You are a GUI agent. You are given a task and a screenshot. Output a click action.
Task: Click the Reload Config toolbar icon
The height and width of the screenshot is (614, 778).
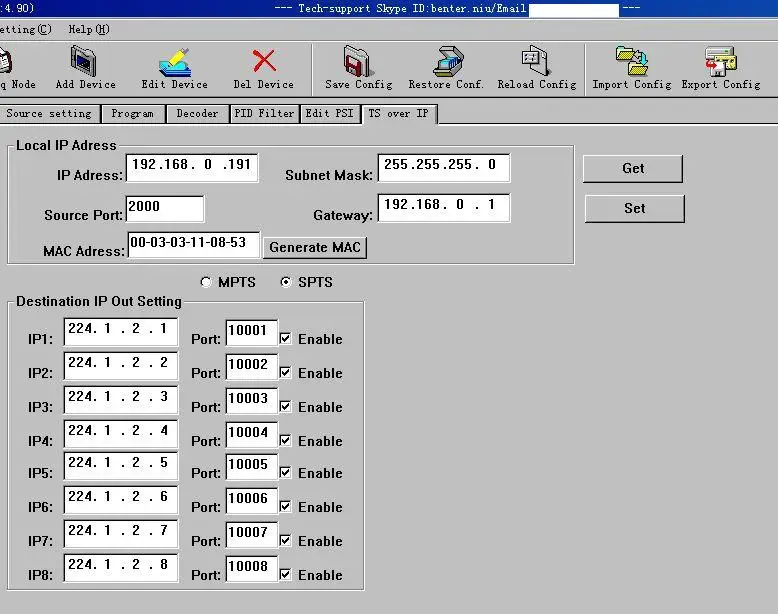point(536,61)
